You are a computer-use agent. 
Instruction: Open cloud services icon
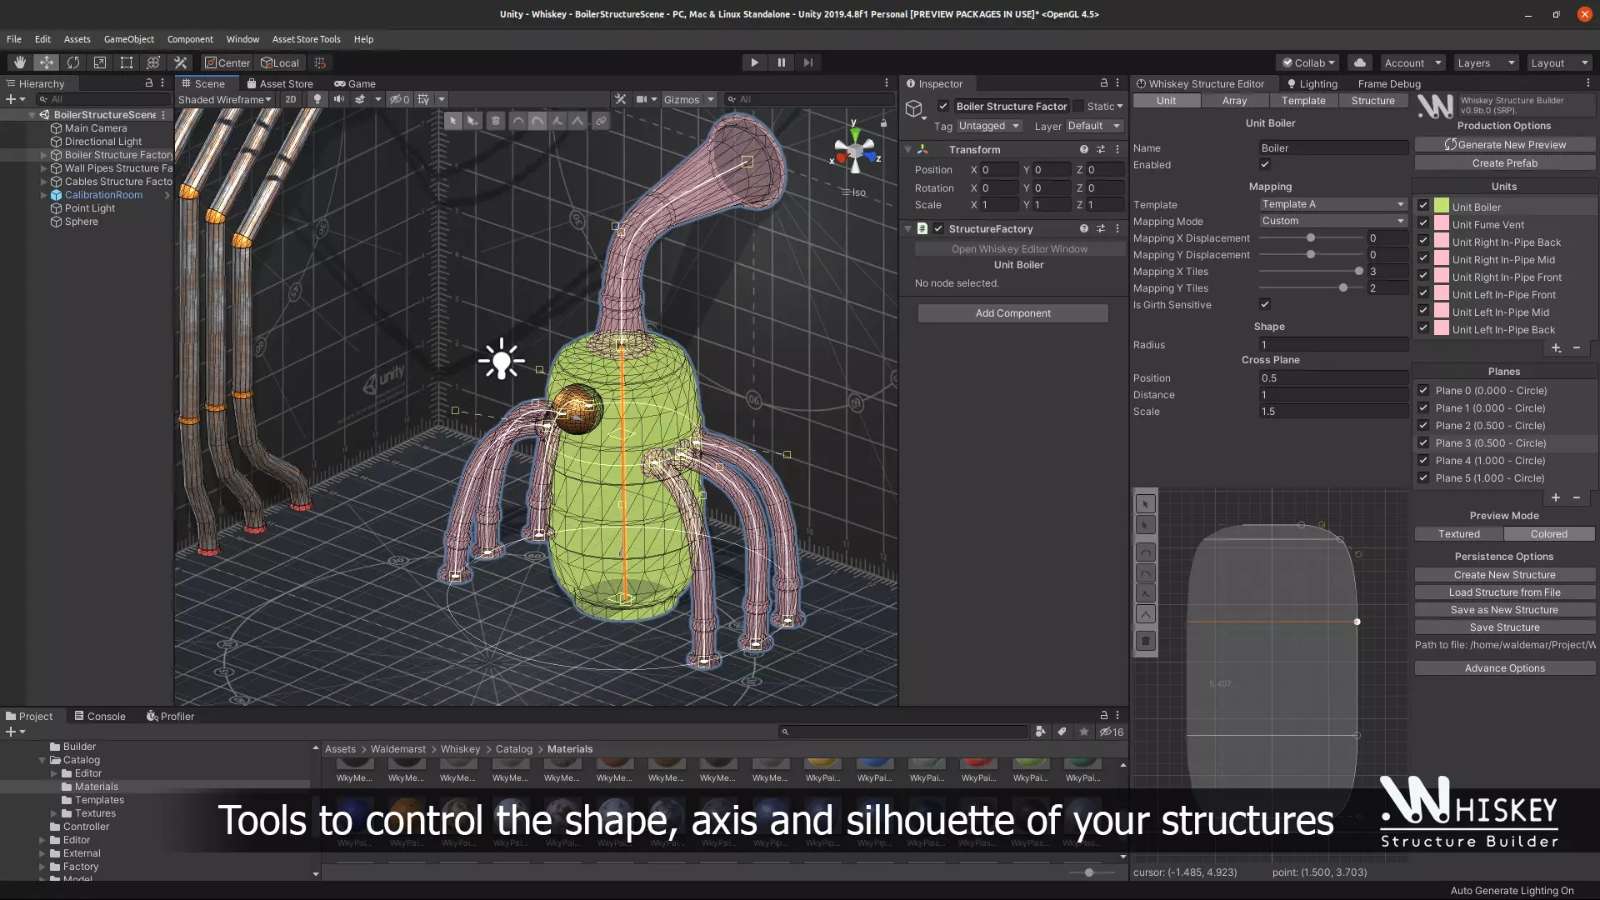point(1359,62)
